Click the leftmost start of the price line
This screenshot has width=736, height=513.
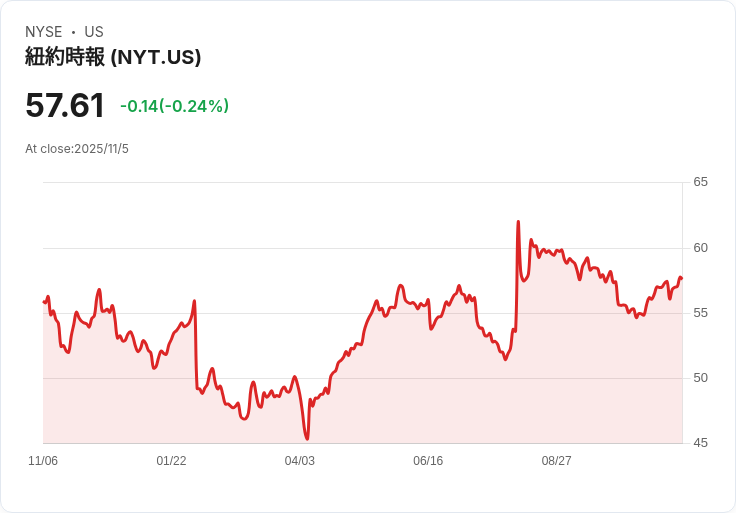[x=44, y=301]
